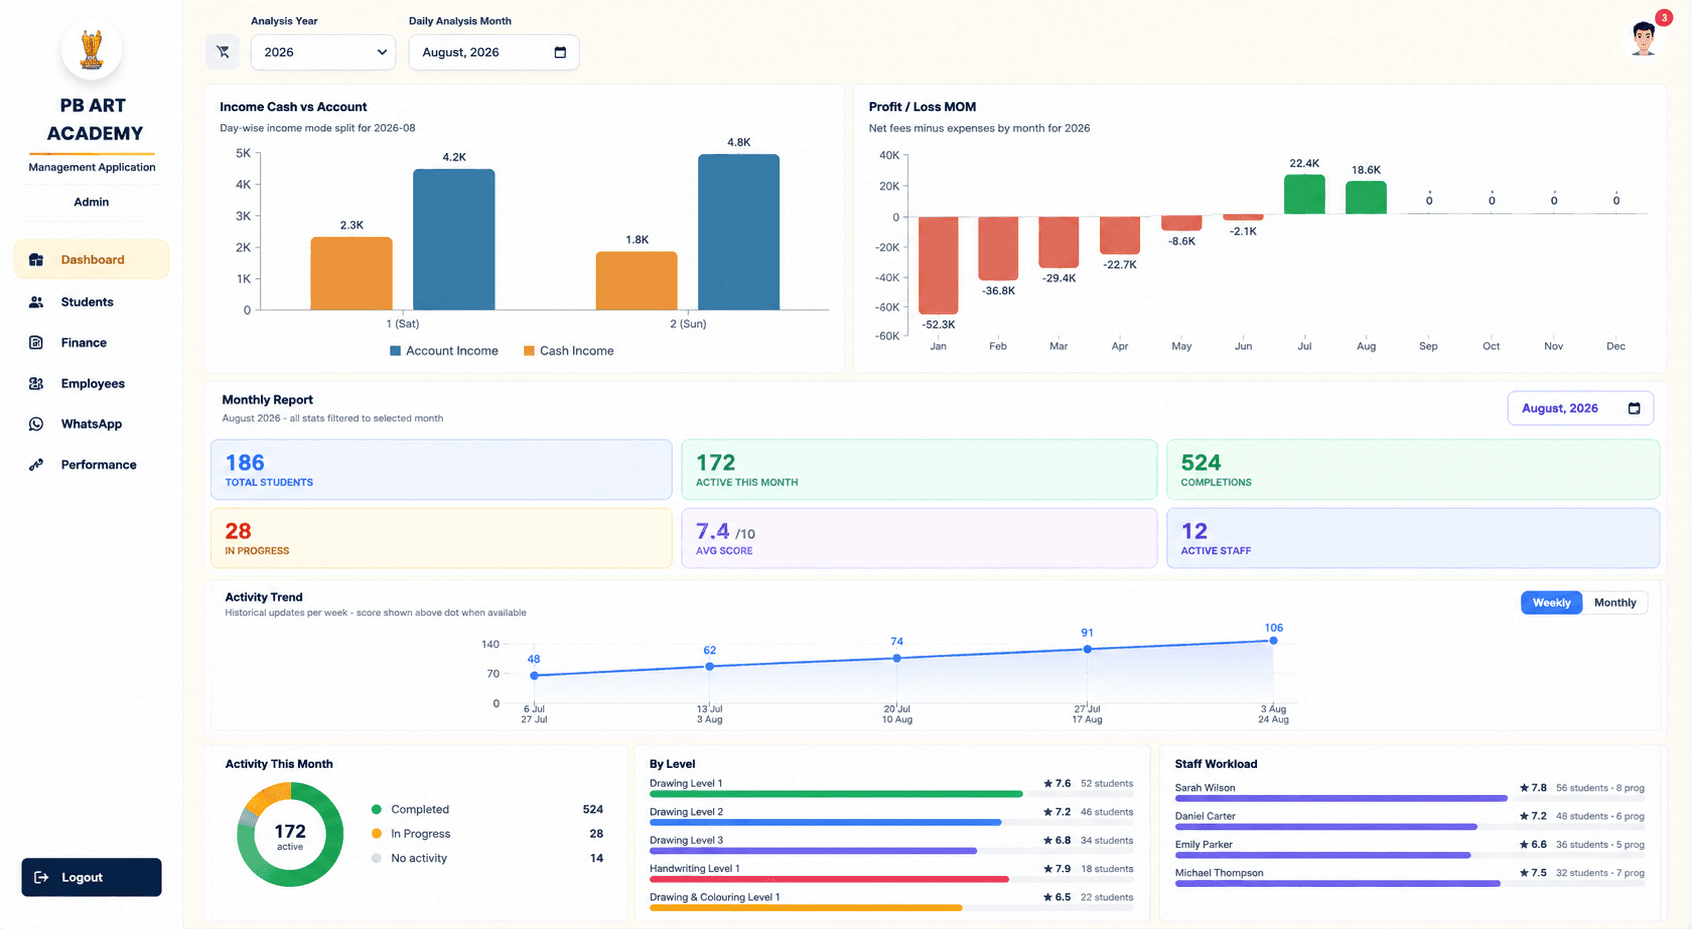This screenshot has width=1692, height=929.
Task: Click the orange In Progress legend dot
Action: point(376,834)
